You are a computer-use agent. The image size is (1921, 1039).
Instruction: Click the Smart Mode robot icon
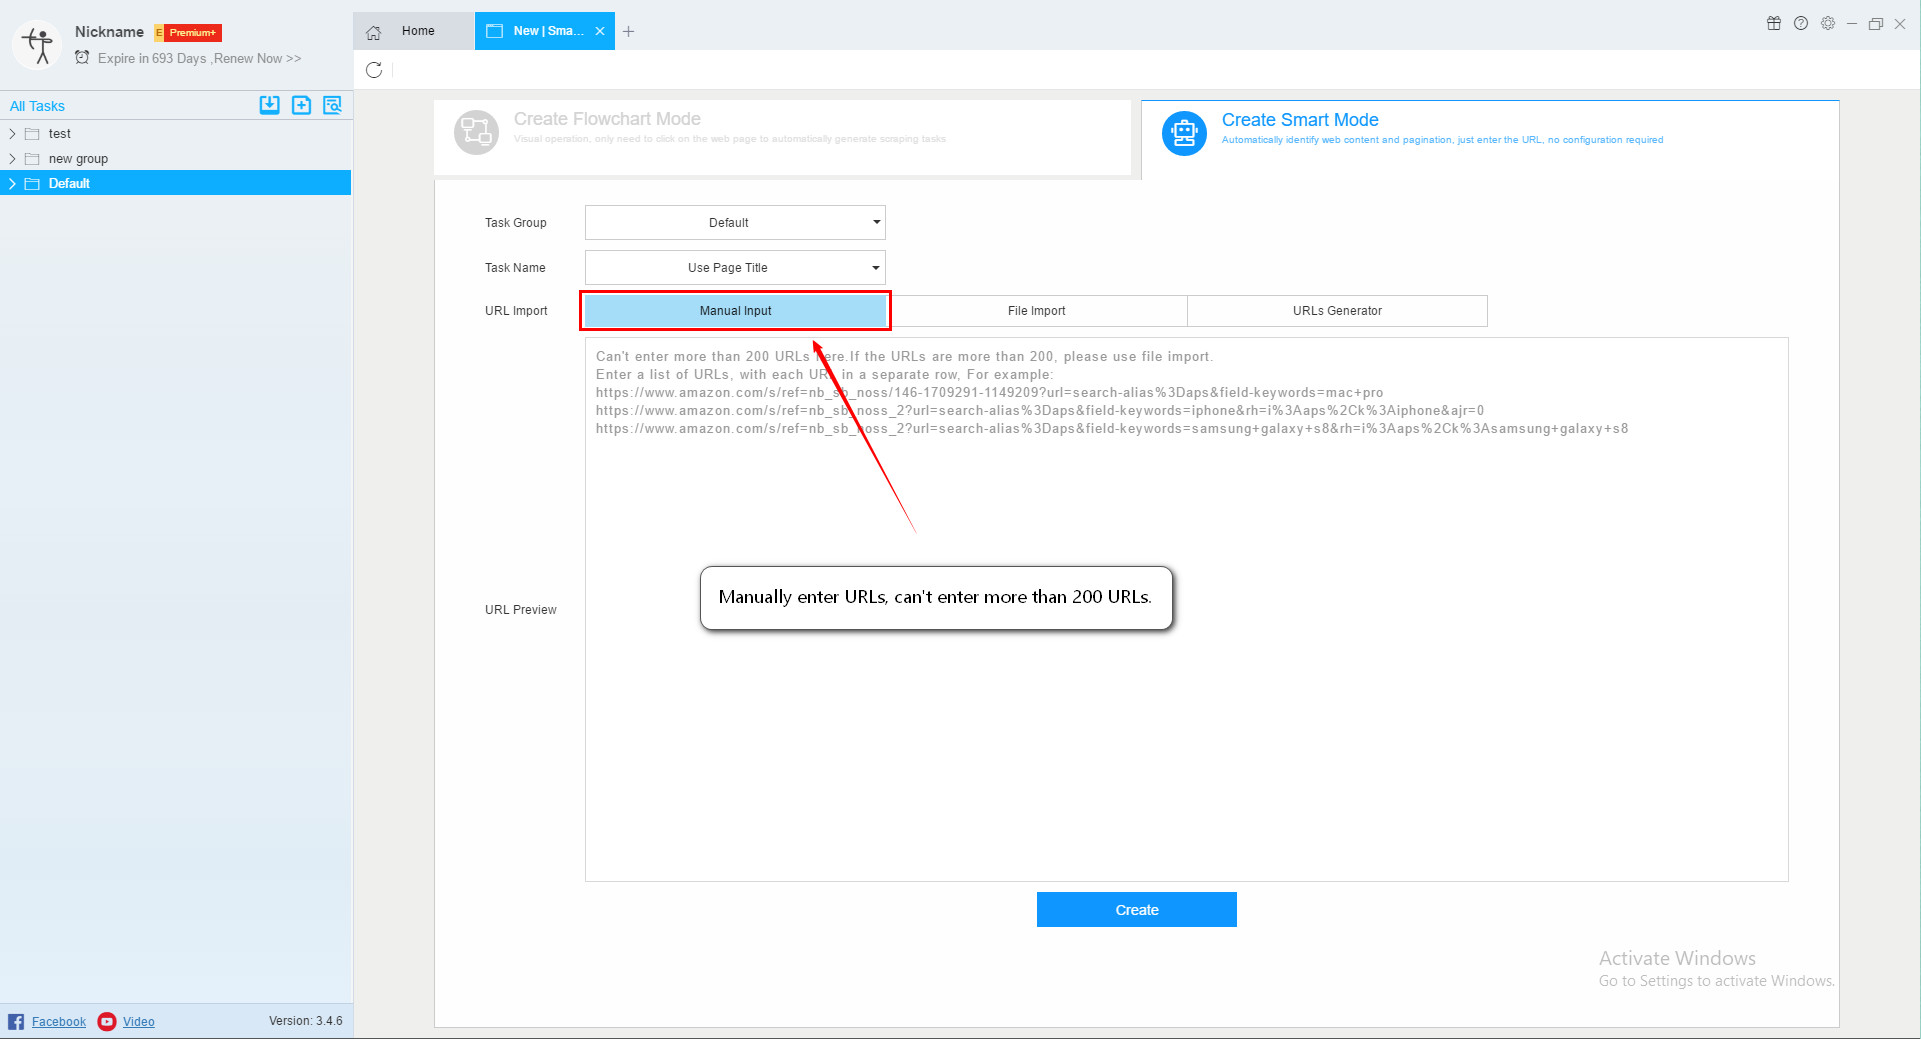coord(1184,133)
